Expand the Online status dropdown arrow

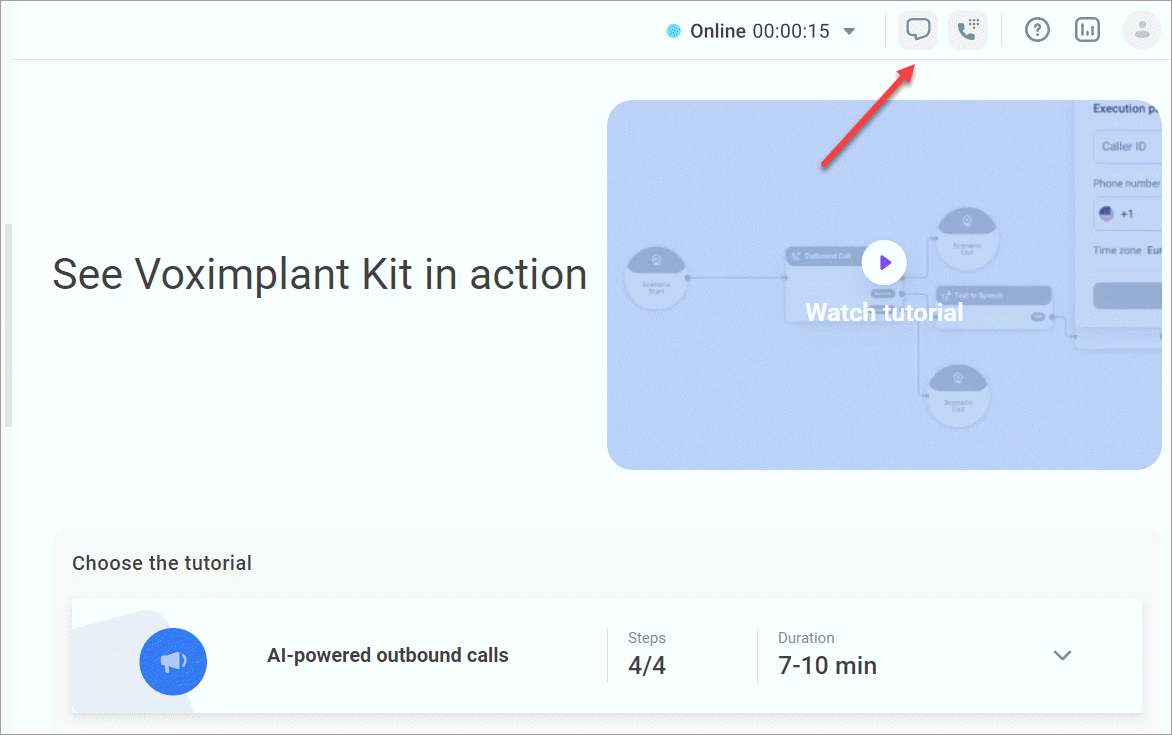[x=849, y=31]
